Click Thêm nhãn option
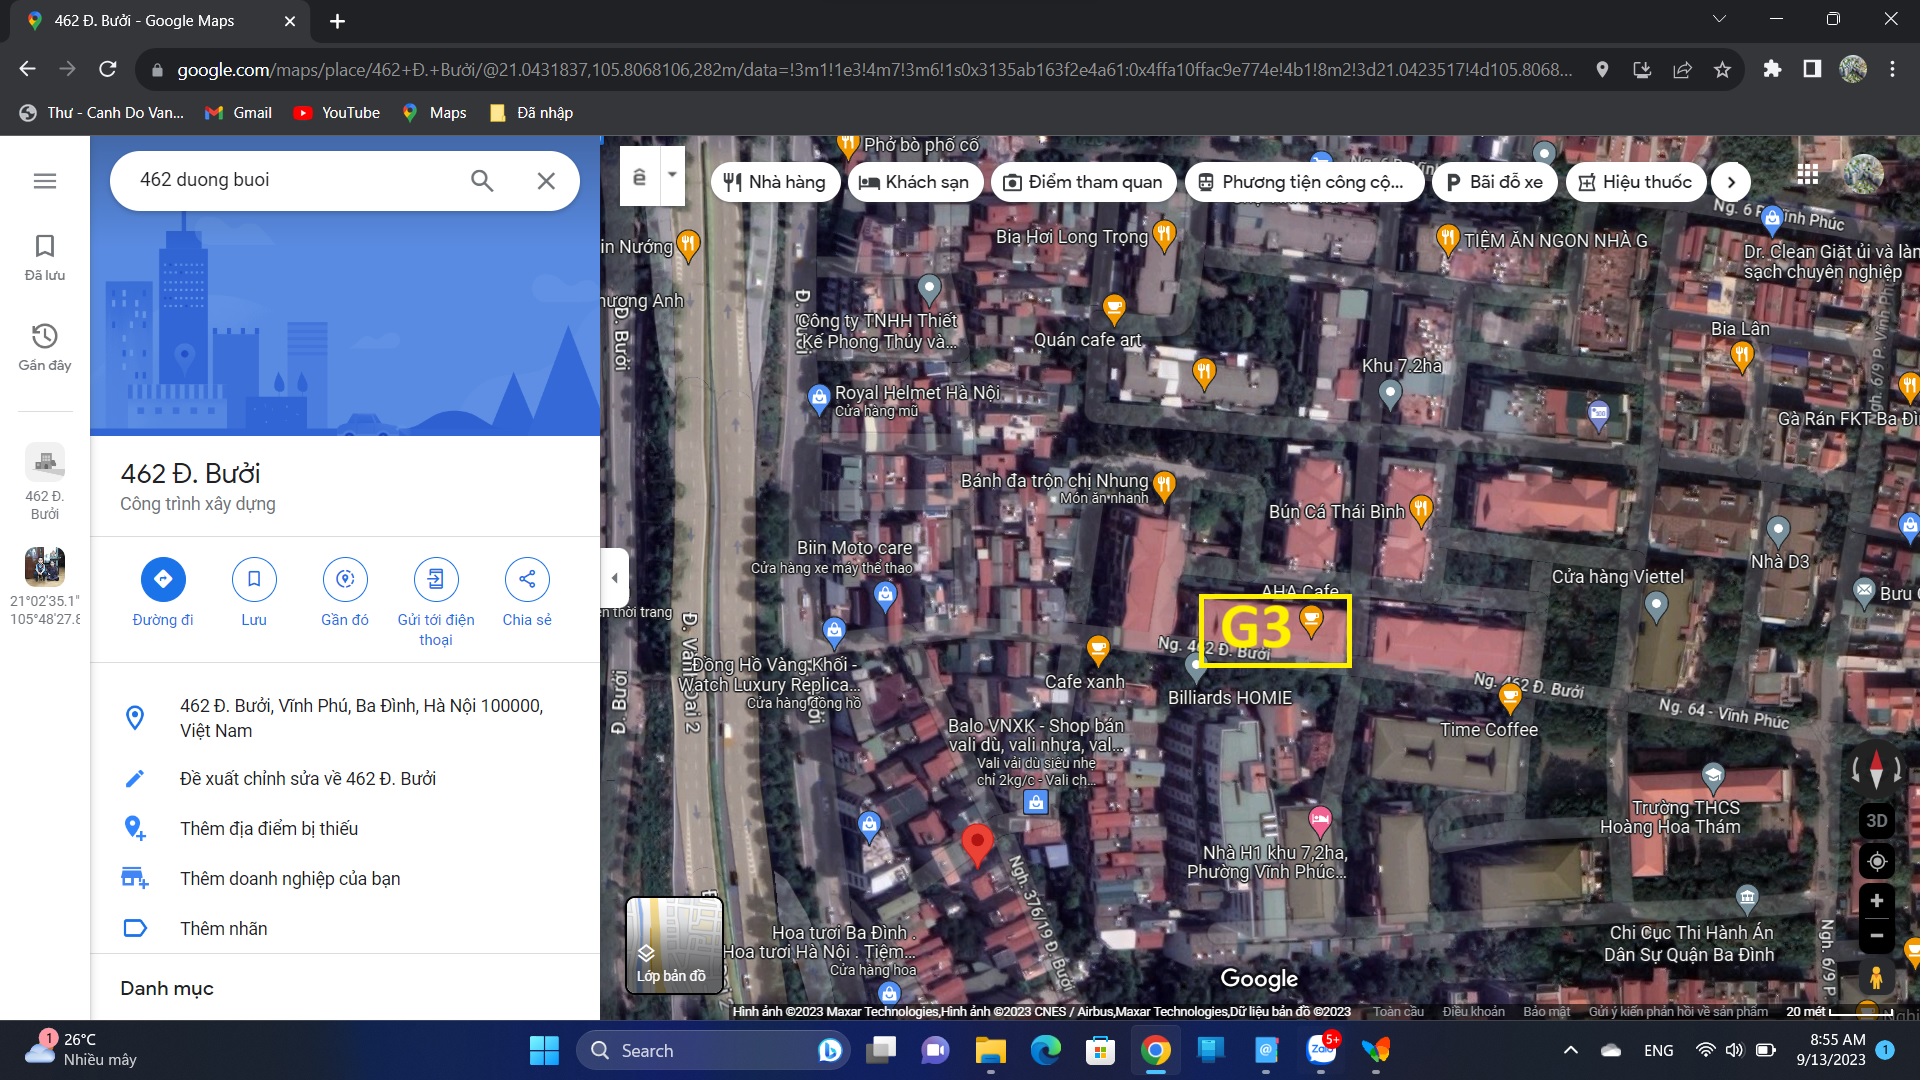Screen dimensions: 1931x1080 pos(224,929)
